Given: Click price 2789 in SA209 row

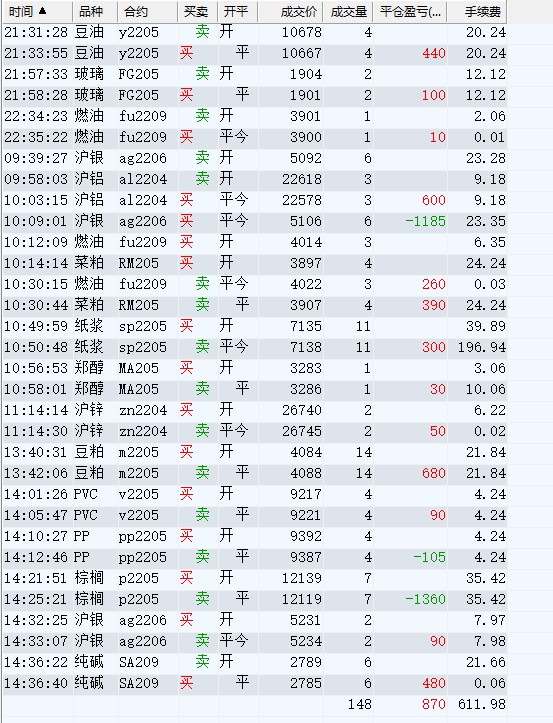Looking at the screenshot, I should tap(305, 662).
